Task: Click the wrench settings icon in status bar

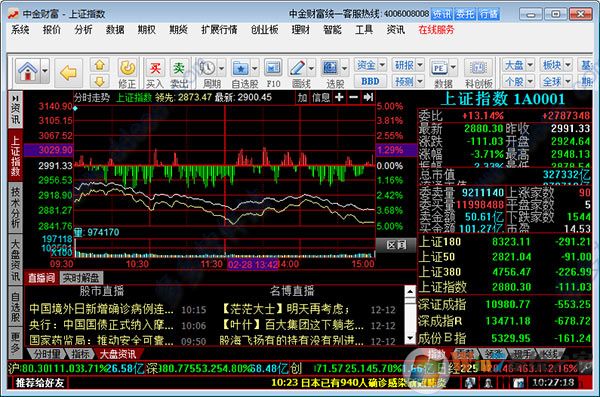Action: click(x=586, y=368)
